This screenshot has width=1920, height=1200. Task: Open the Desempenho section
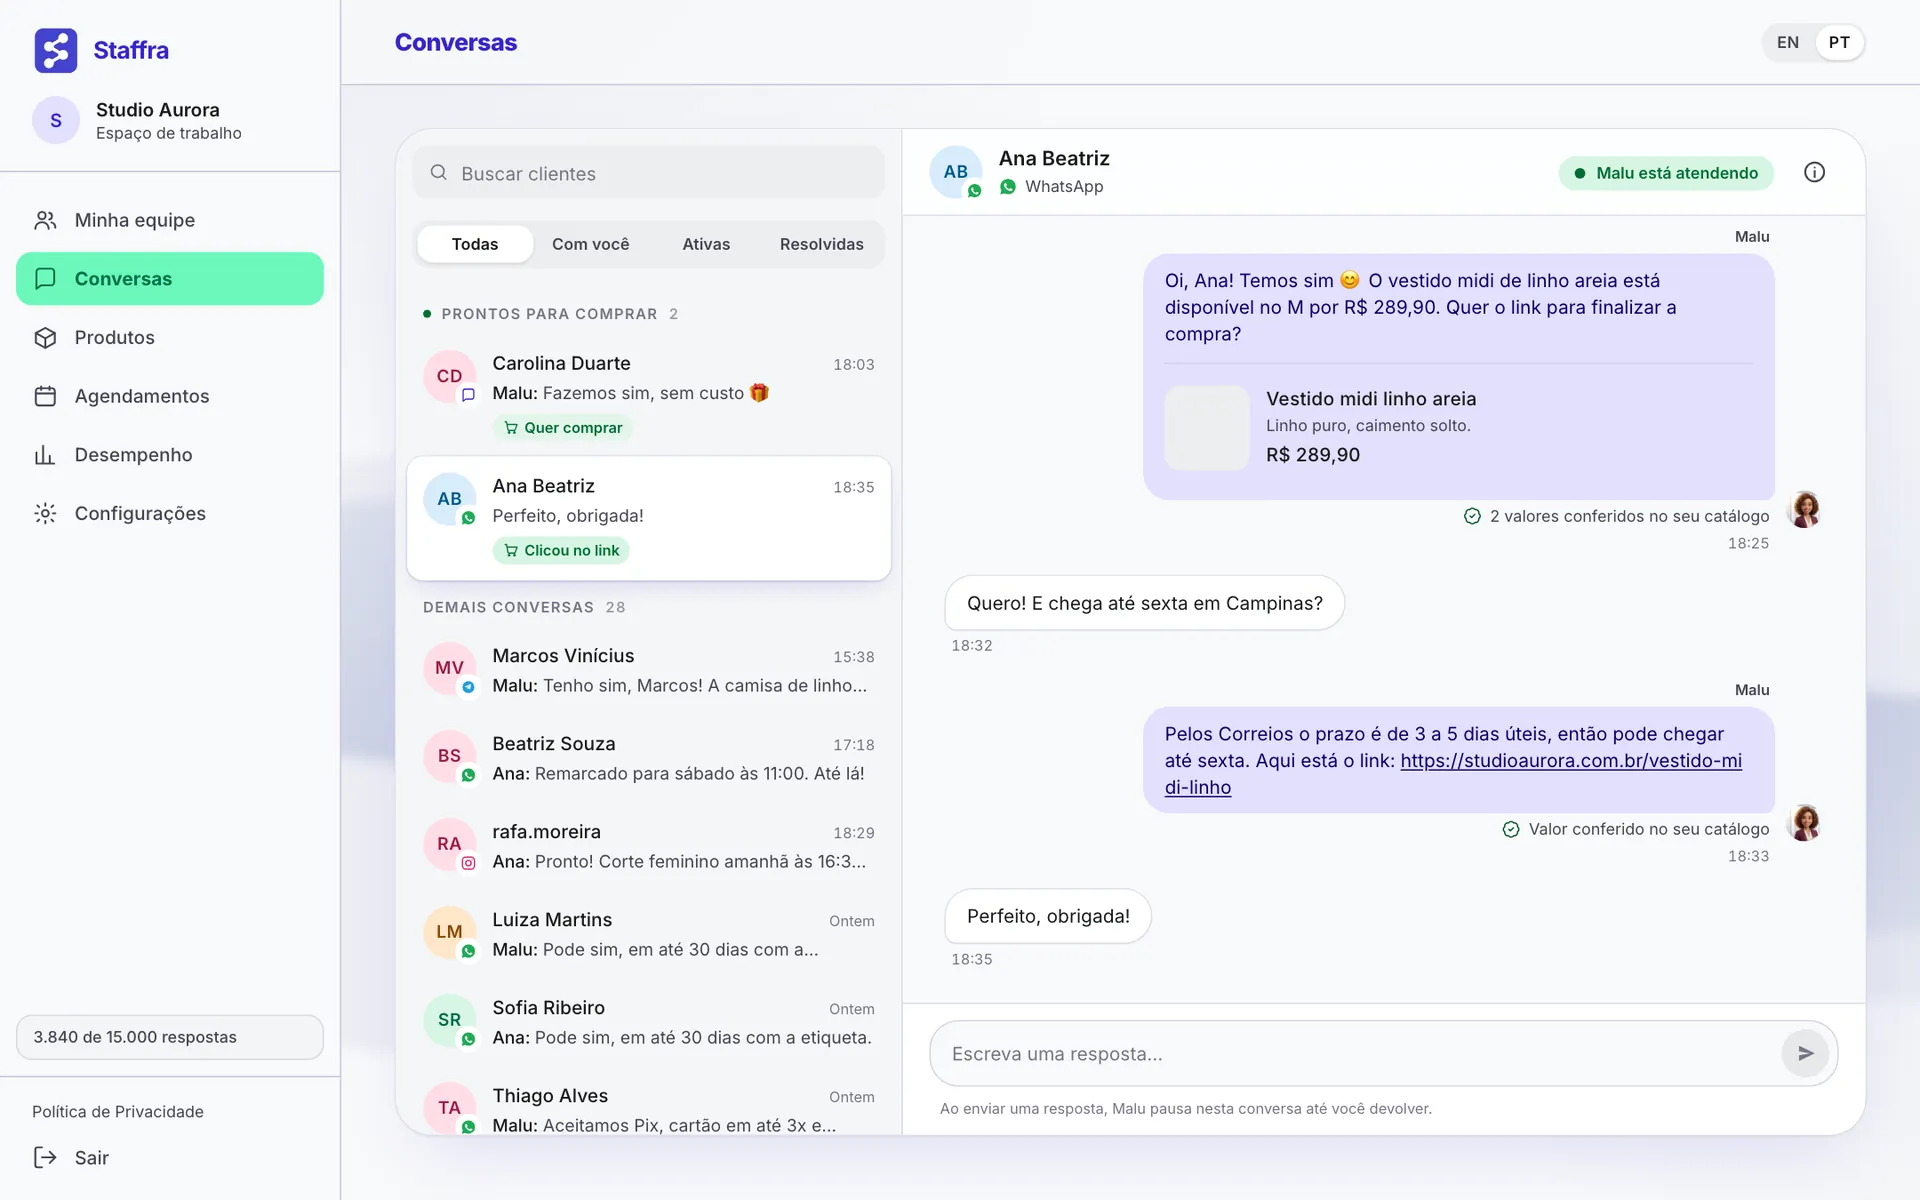(170, 455)
